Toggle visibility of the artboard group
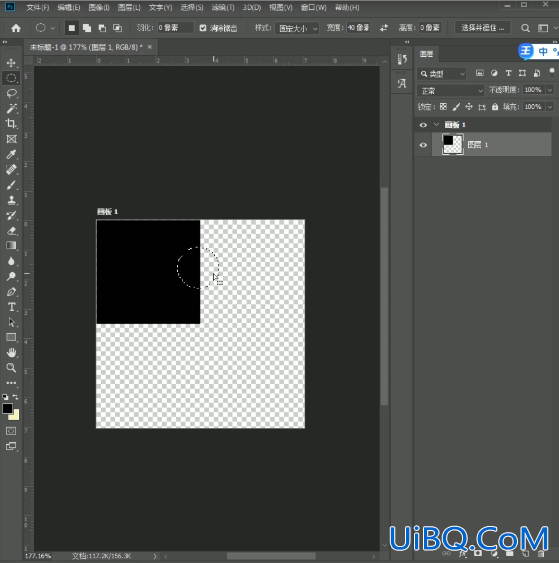The image size is (559, 563). pos(423,125)
